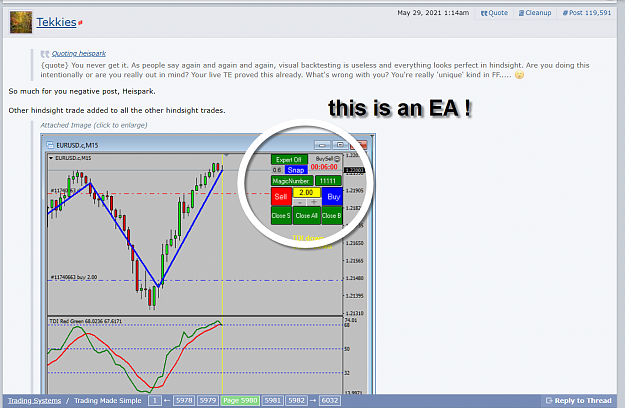Enlarge the attached EURUSD chart image
Screen dimensions: 625x408
pyautogui.click(x=207, y=264)
